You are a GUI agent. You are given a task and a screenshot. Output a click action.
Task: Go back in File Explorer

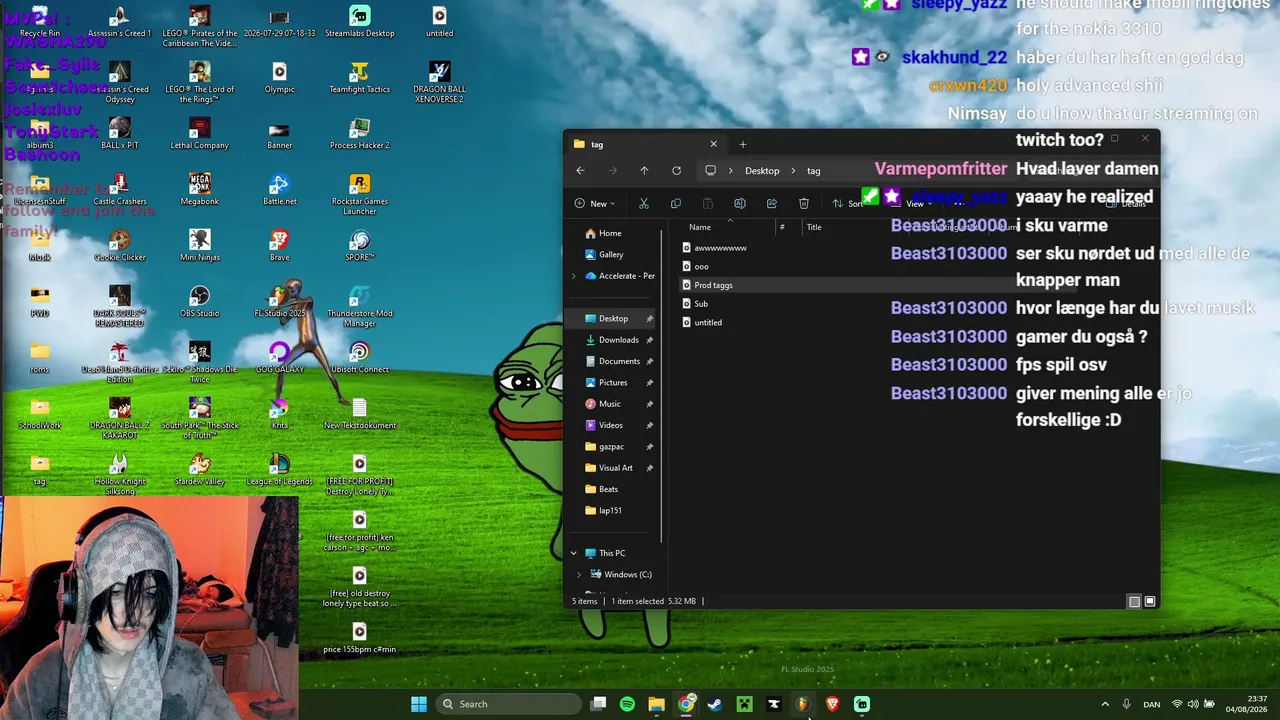point(580,171)
